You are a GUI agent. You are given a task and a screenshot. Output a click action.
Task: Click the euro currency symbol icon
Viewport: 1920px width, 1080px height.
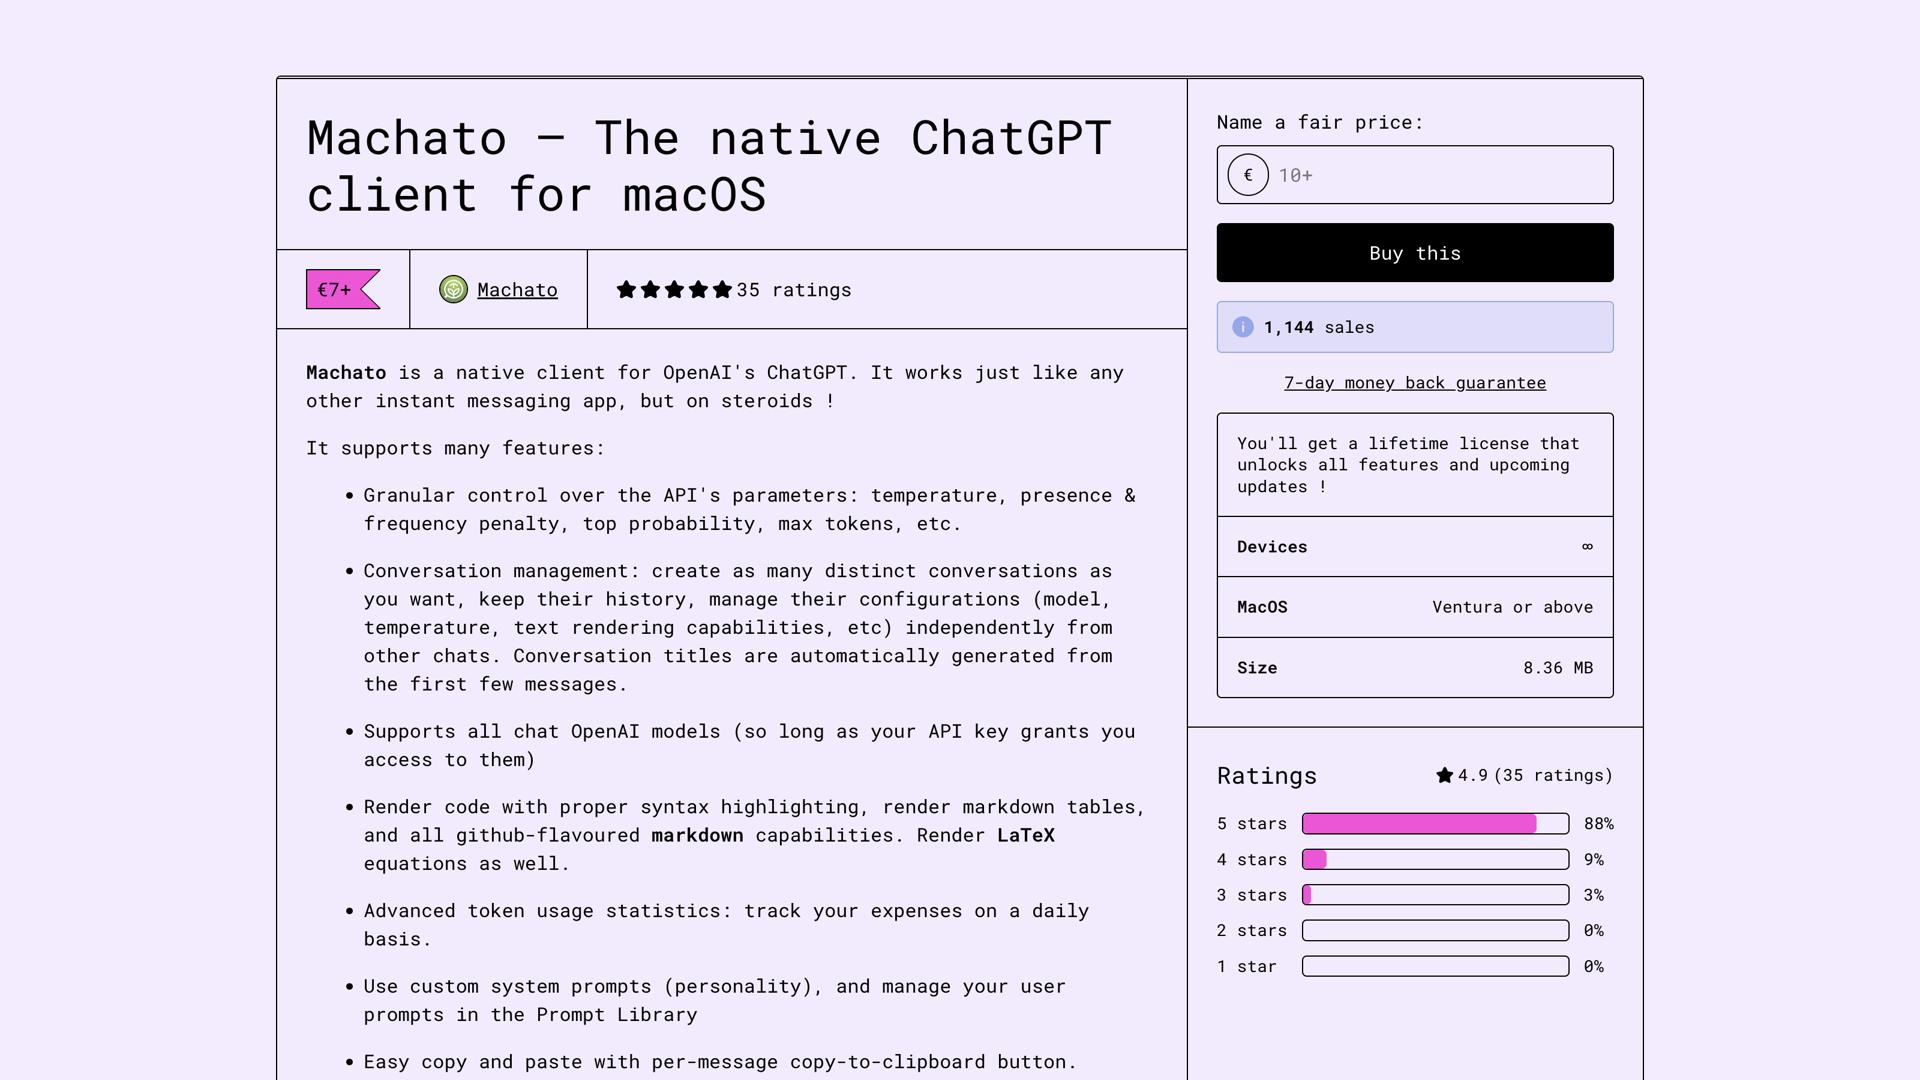1248,175
